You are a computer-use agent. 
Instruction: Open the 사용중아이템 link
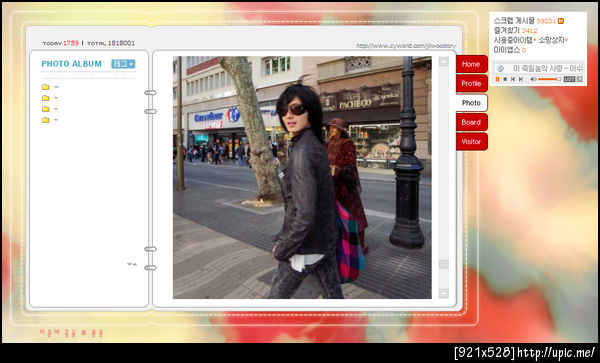point(513,40)
